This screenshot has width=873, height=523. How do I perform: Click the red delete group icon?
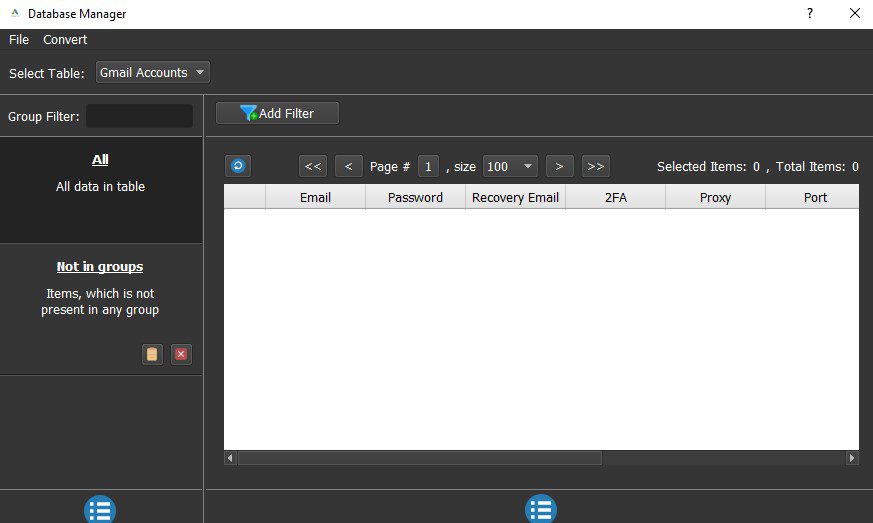click(181, 354)
